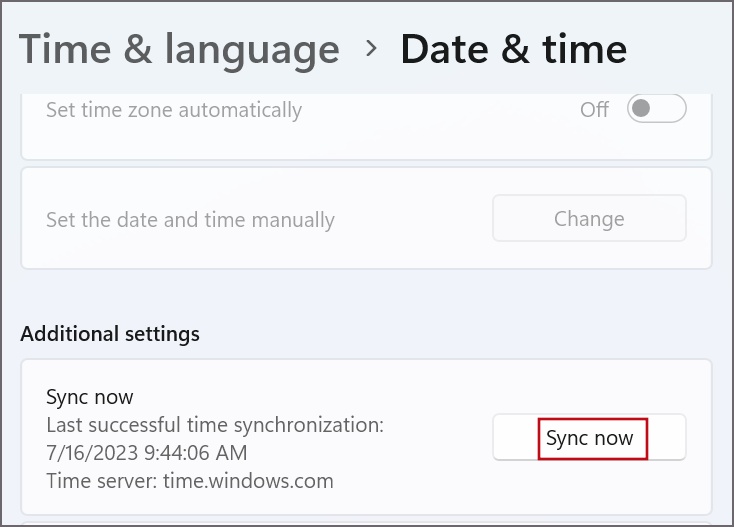Click the 7/16/2023 9:44:06 AM timestamp
Screen dimensions: 734x527
[147, 453]
